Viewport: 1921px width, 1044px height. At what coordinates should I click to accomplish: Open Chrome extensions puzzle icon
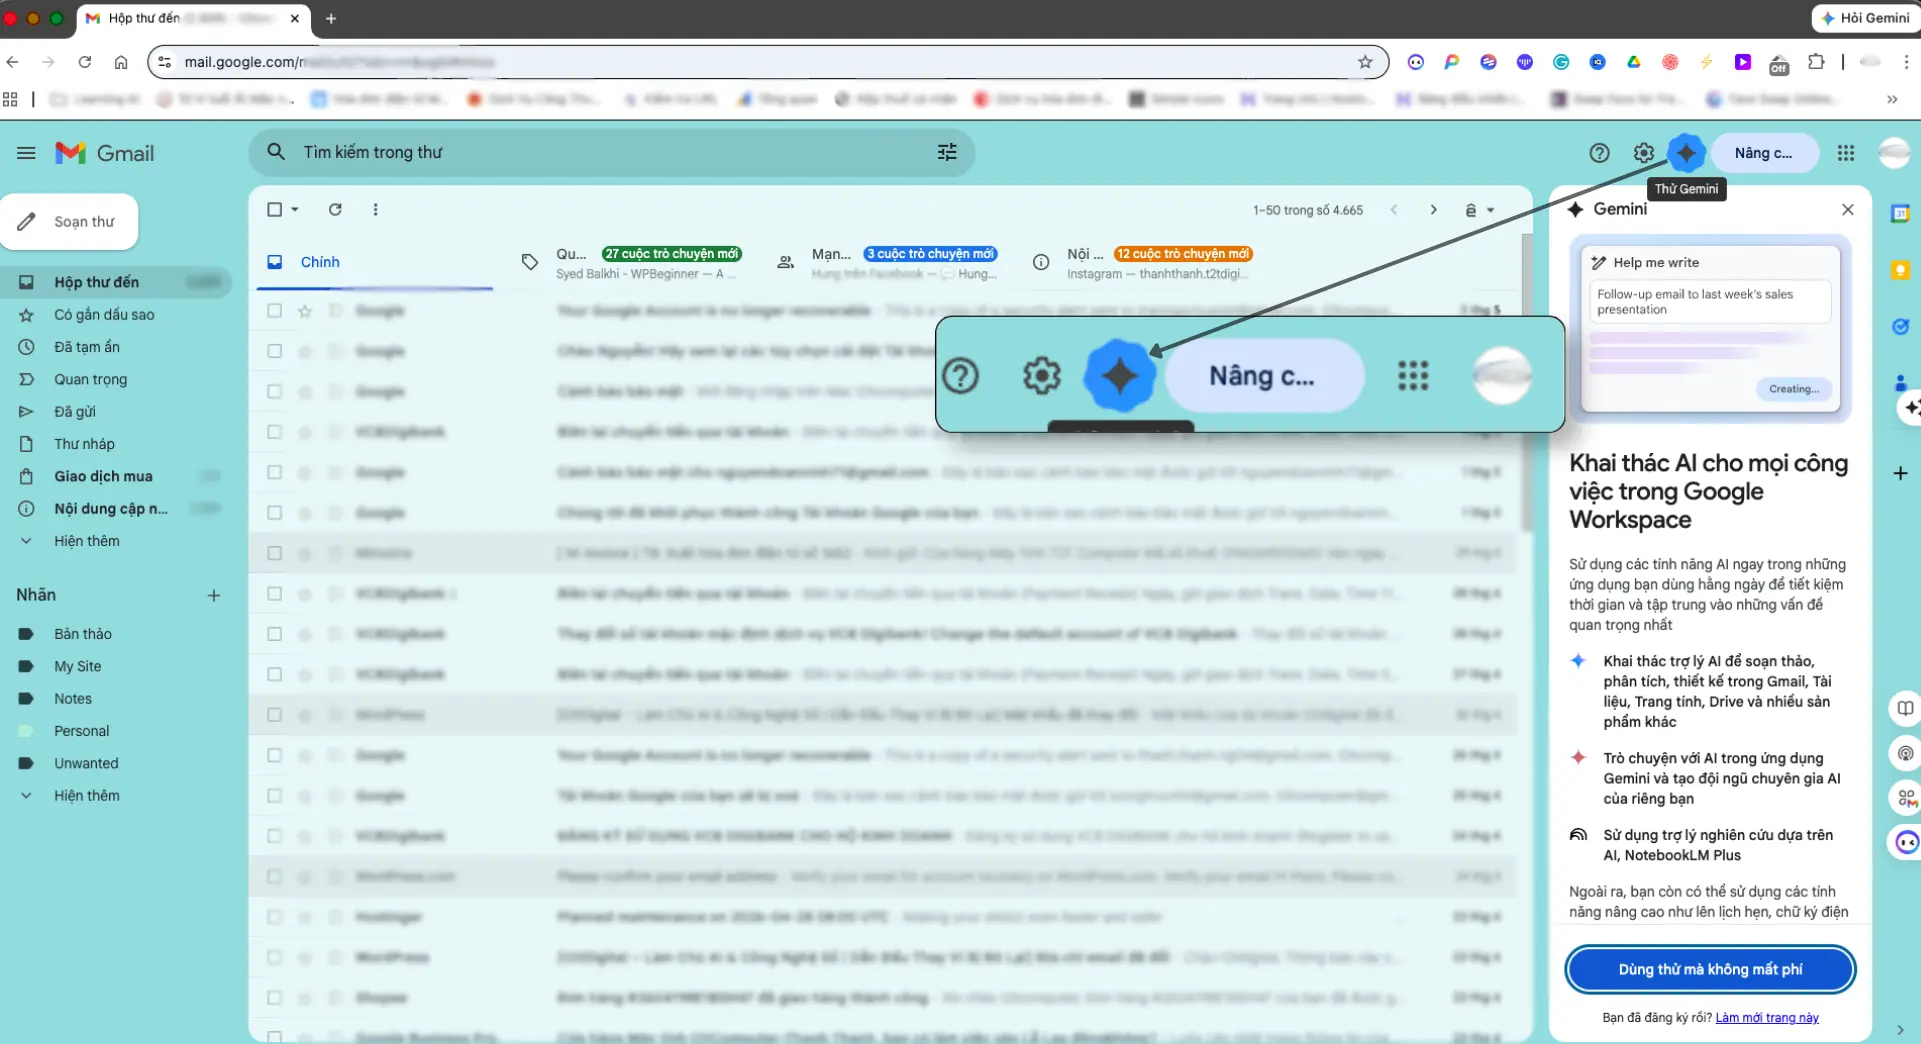[x=1816, y=62]
